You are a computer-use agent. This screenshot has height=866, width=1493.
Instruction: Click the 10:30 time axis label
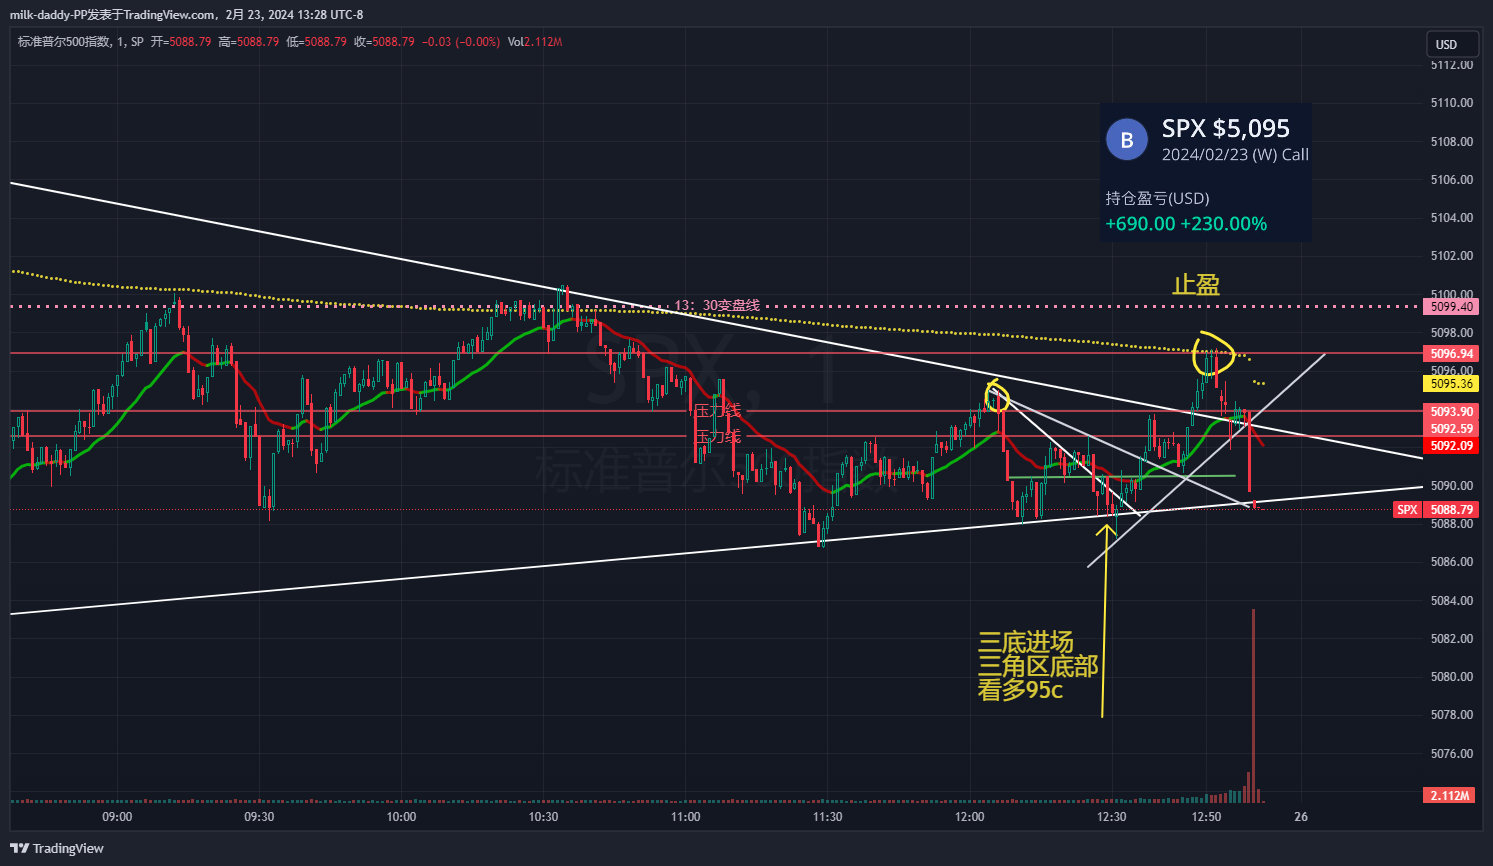click(543, 817)
